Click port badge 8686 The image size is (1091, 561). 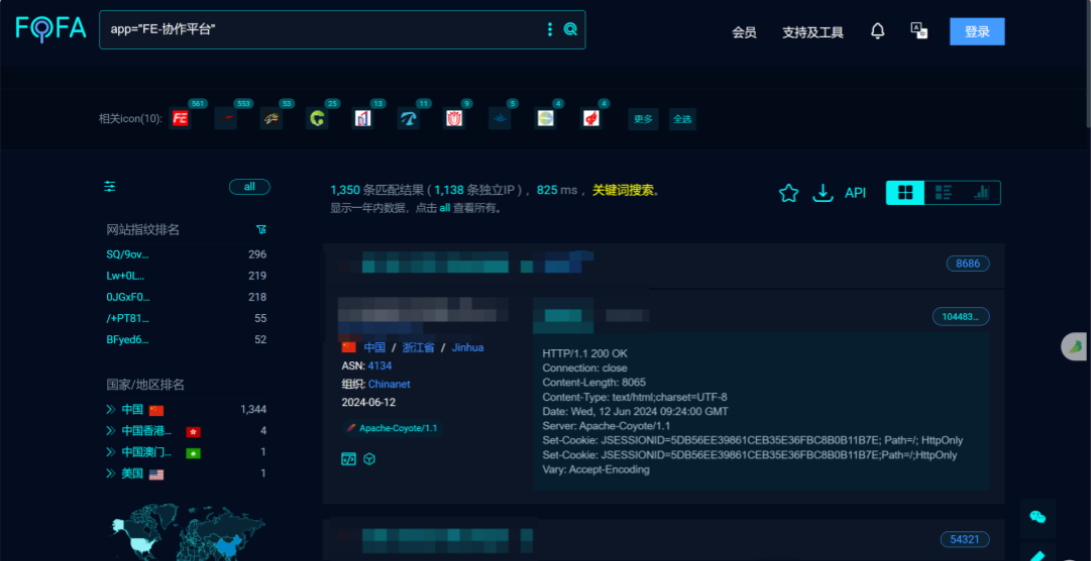click(968, 264)
